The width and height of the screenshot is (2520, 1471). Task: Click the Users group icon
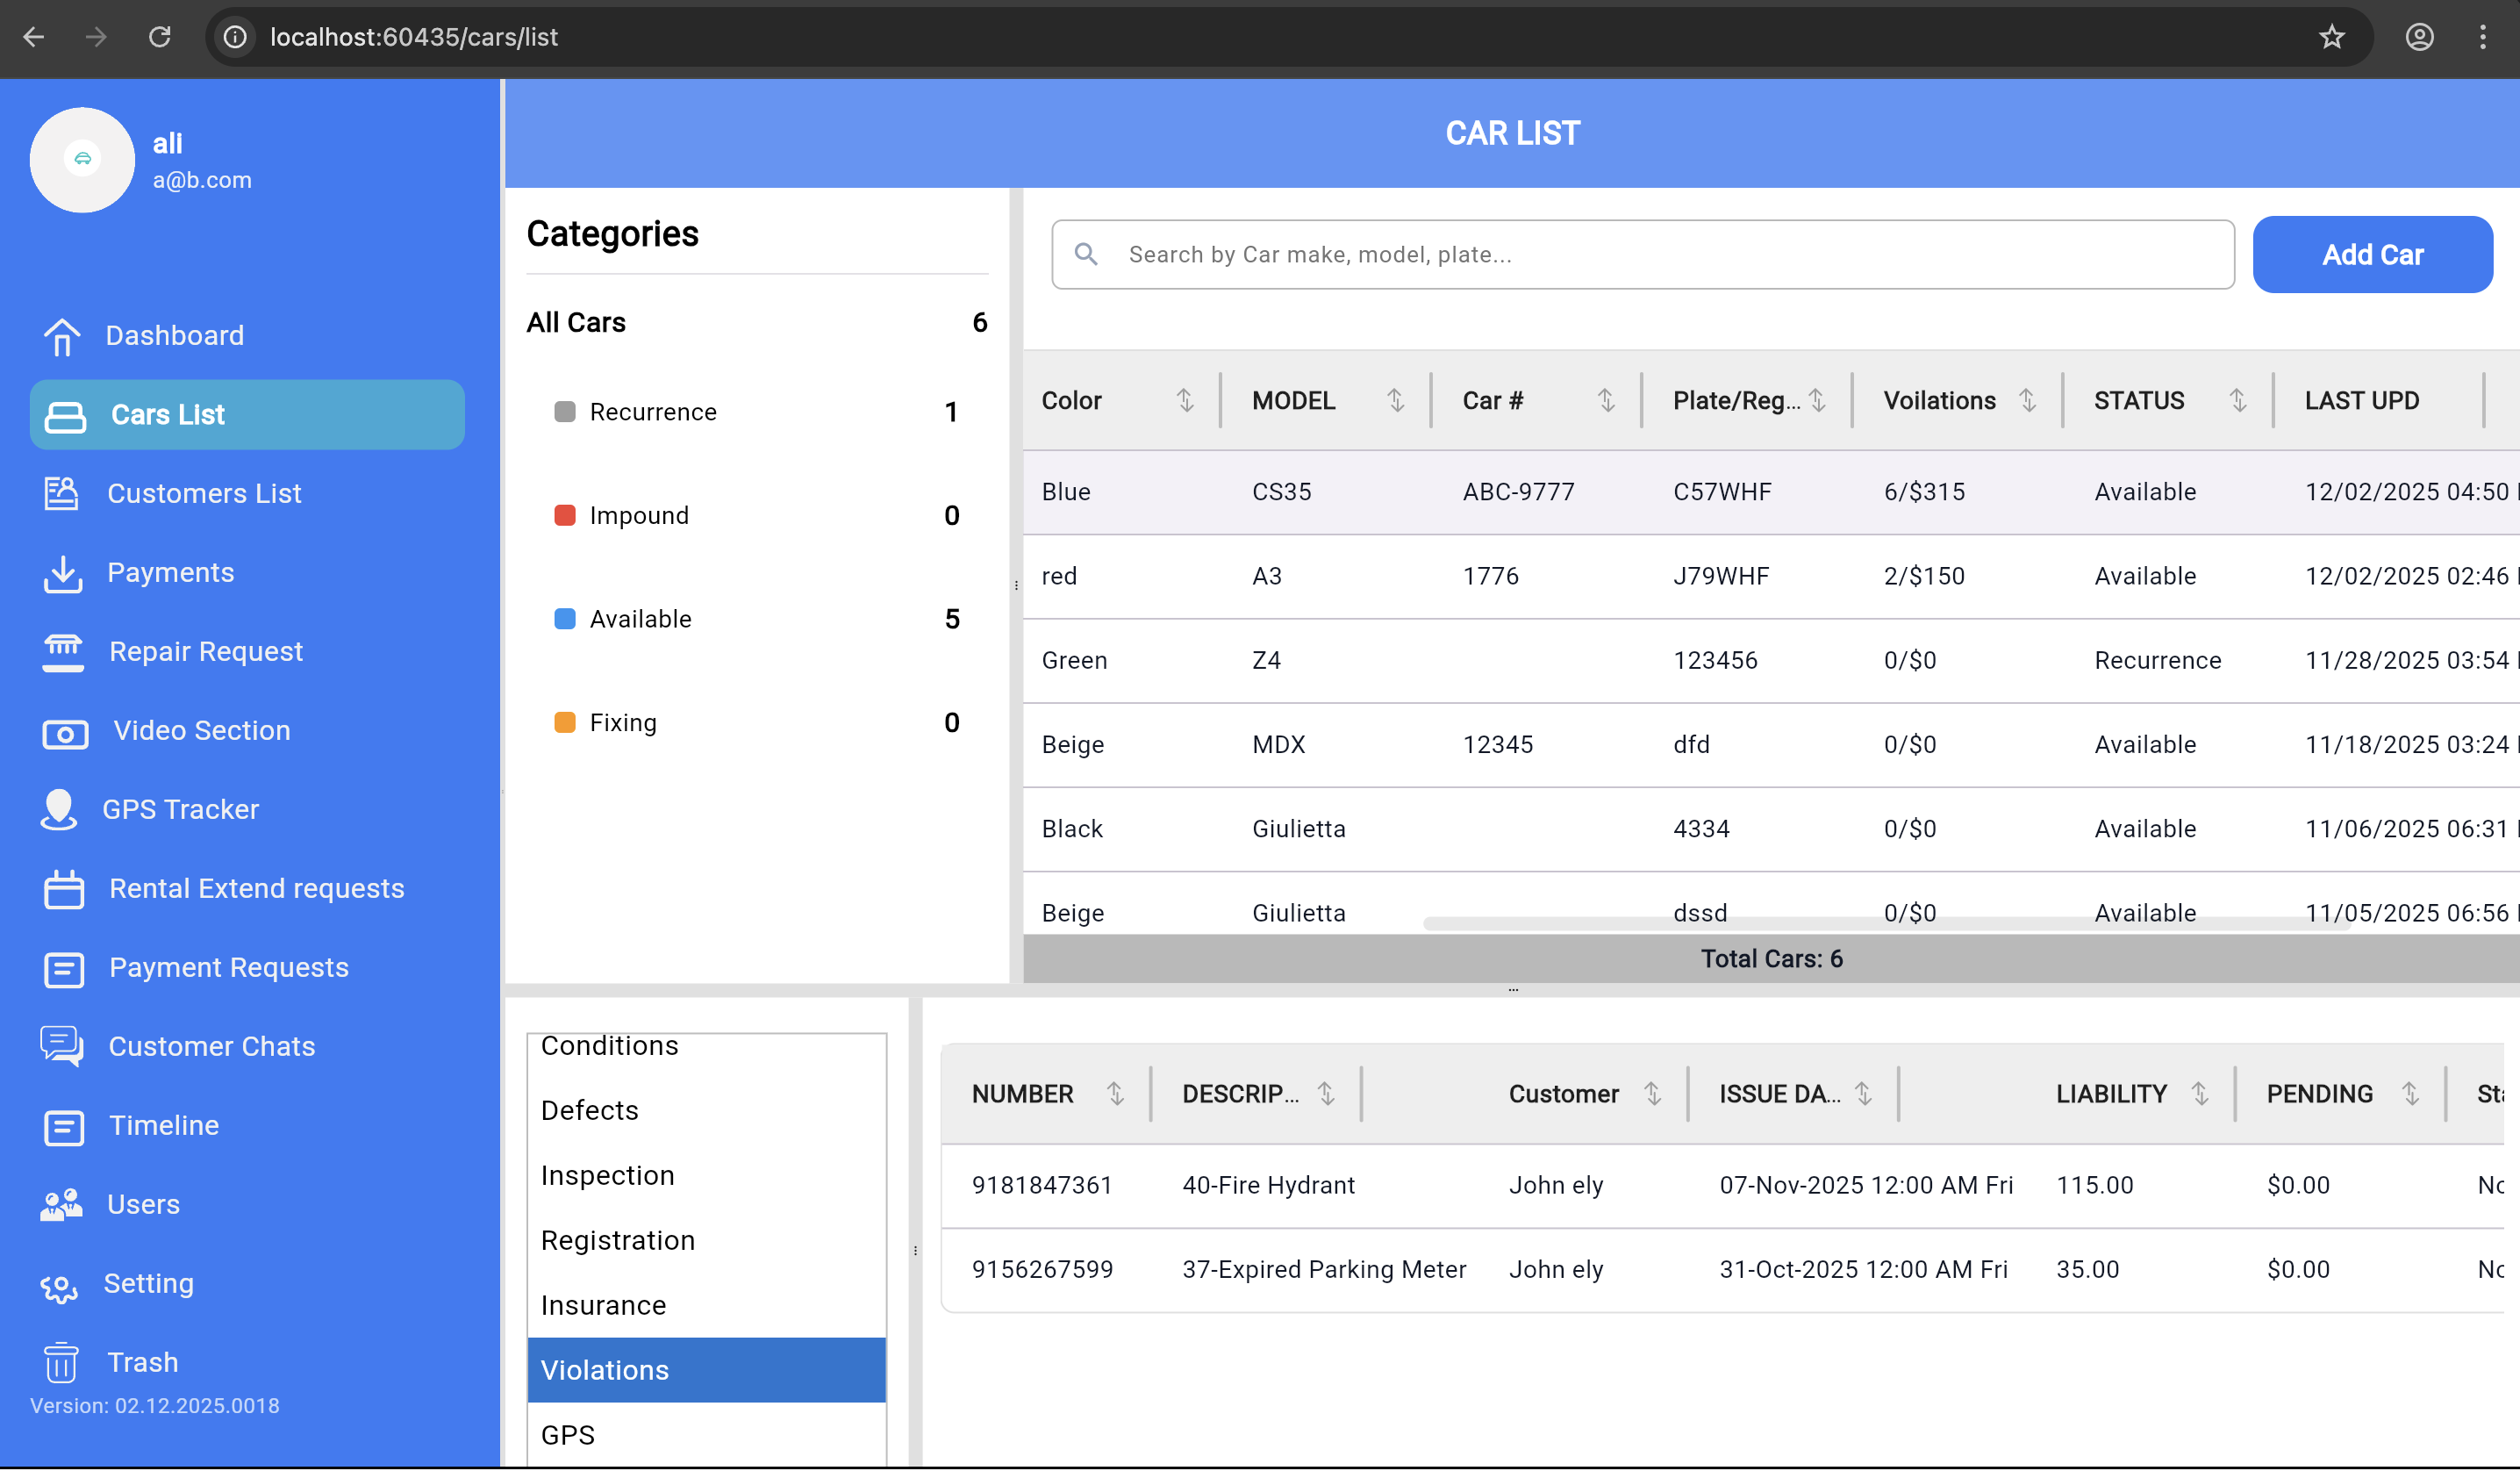point(61,1205)
